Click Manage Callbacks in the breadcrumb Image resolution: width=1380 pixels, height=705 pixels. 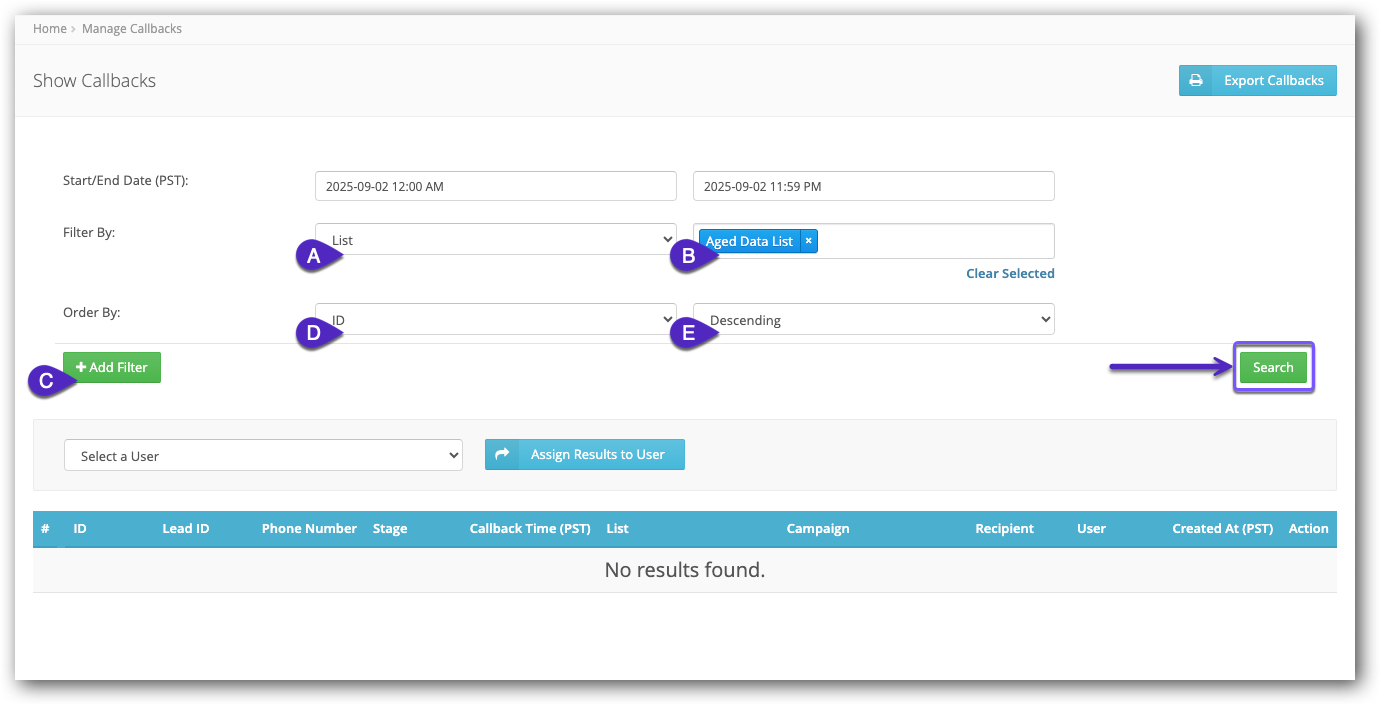pyautogui.click(x=132, y=29)
